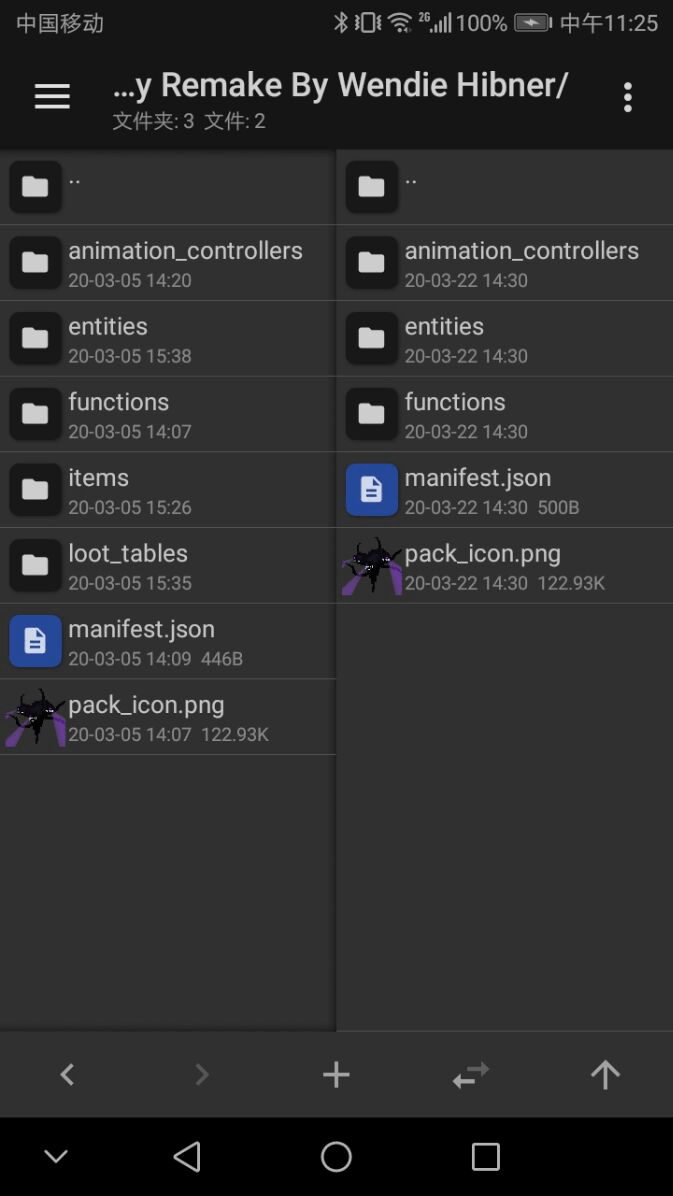Tap the swap panels arrows icon

click(471, 1075)
